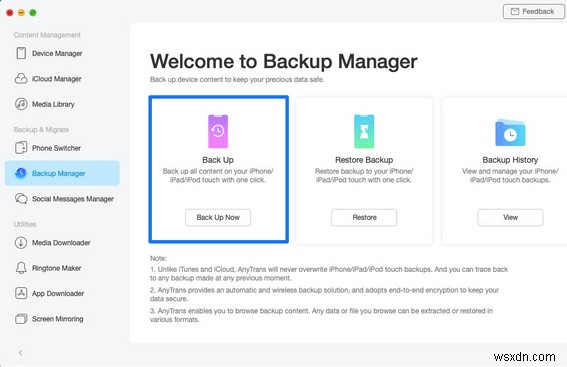The image size is (567, 367).
Task: Collapse the sidebar with the left chevron
Action: pos(21,353)
